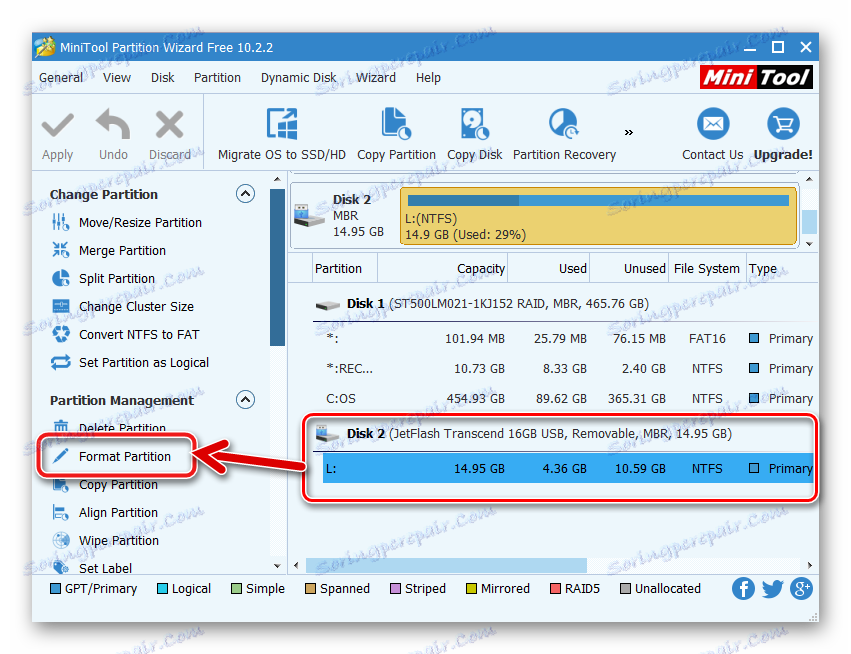Sort by Used column header
The width and height of the screenshot is (851, 654).
[x=549, y=268]
